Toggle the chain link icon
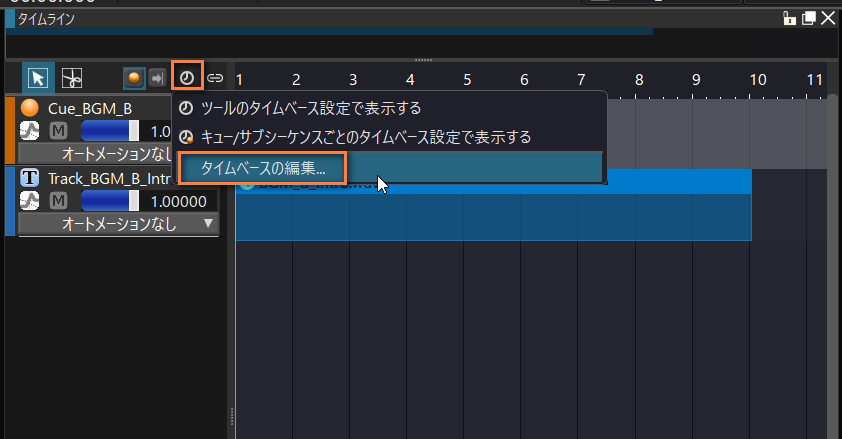 [x=215, y=78]
